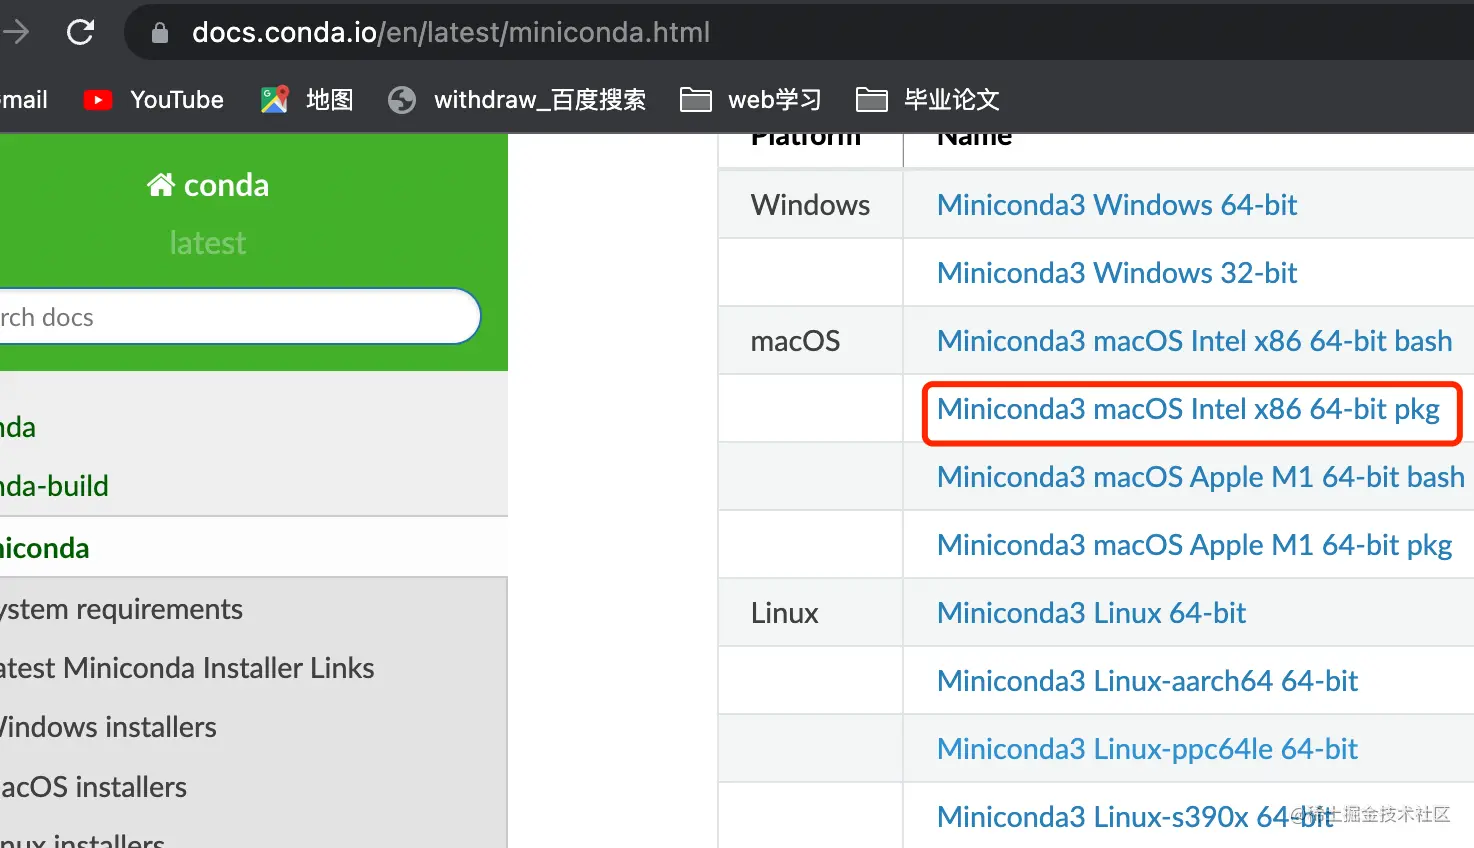Download Miniconda3 macOS Apple M1 64-bit pkg
Image resolution: width=1474 pixels, height=848 pixels.
1194,545
